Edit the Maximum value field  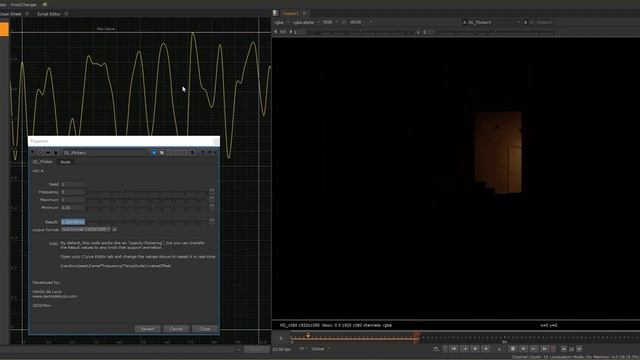coord(73,200)
